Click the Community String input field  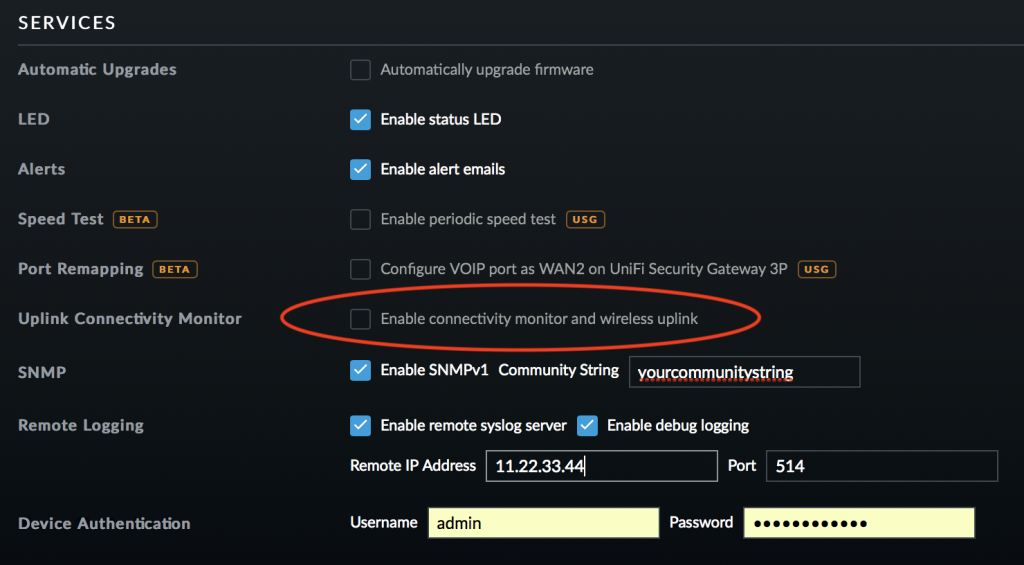[744, 372]
